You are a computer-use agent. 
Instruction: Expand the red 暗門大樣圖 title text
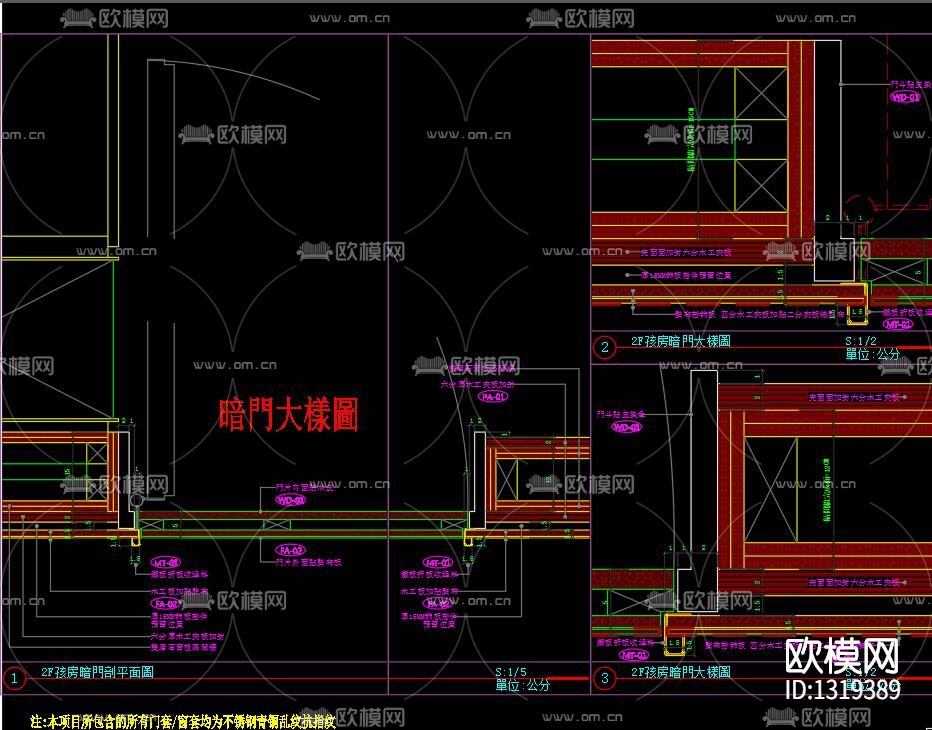click(x=290, y=410)
